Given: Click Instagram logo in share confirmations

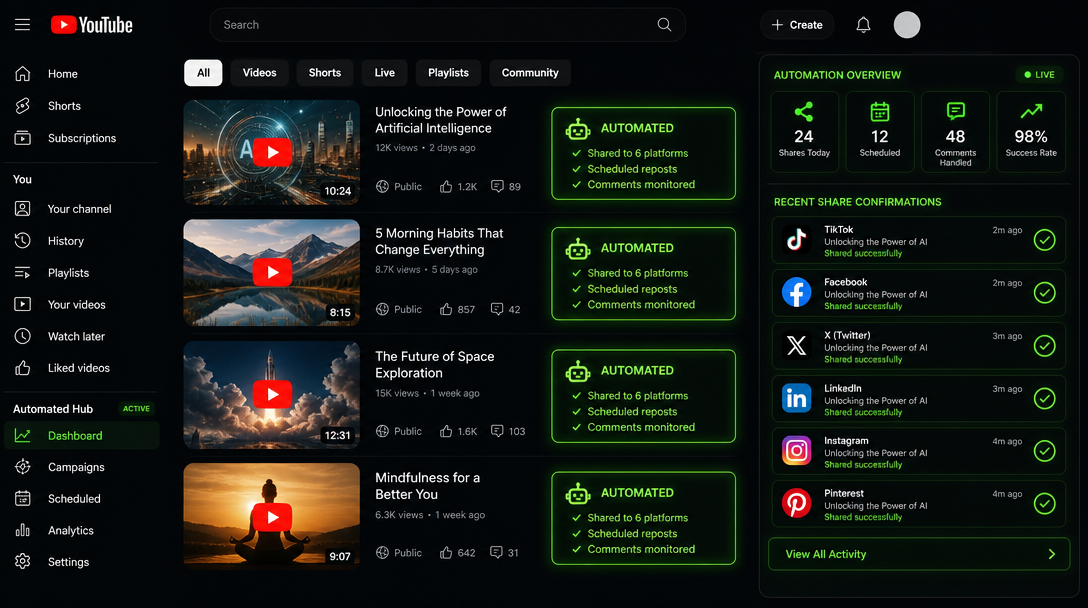Looking at the screenshot, I should coord(797,451).
